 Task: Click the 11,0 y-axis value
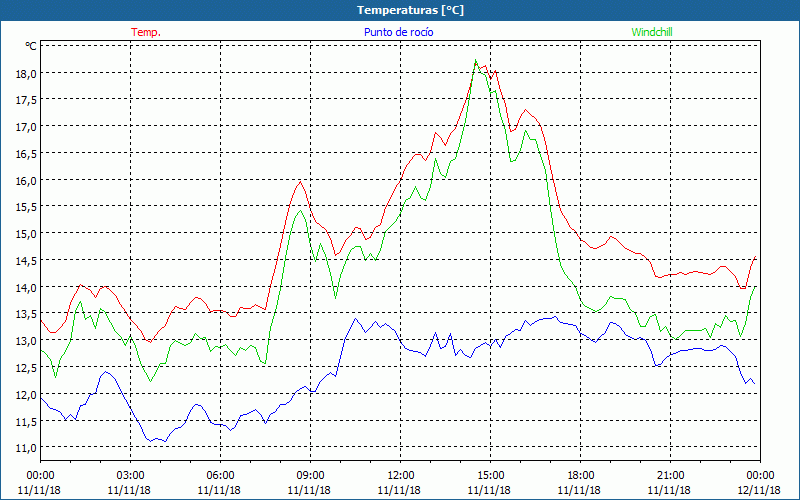tap(27, 448)
